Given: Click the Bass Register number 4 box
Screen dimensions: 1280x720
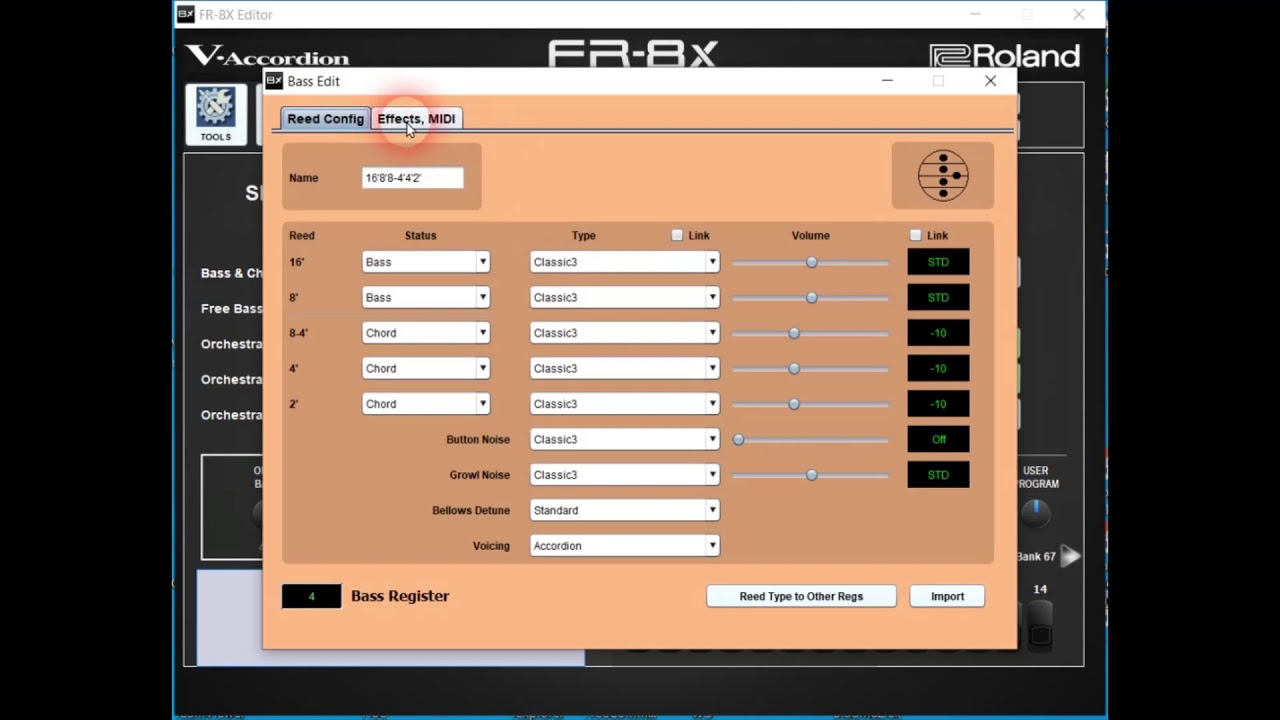Looking at the screenshot, I should (x=311, y=596).
